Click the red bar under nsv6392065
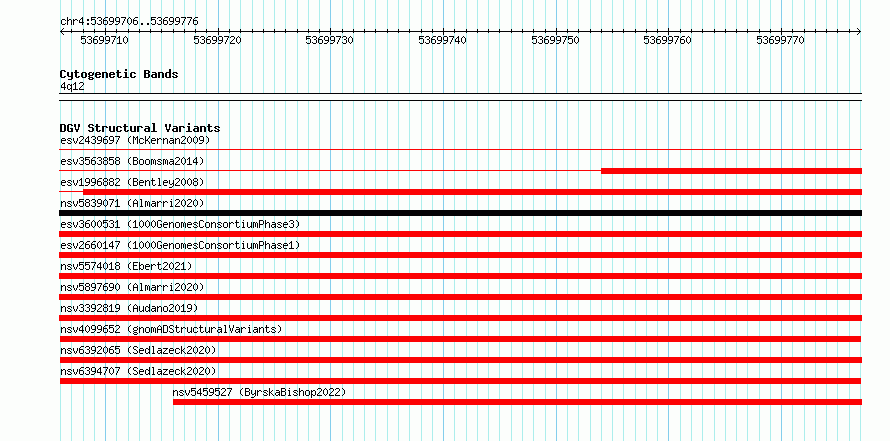This screenshot has width=890, height=441. [460, 360]
